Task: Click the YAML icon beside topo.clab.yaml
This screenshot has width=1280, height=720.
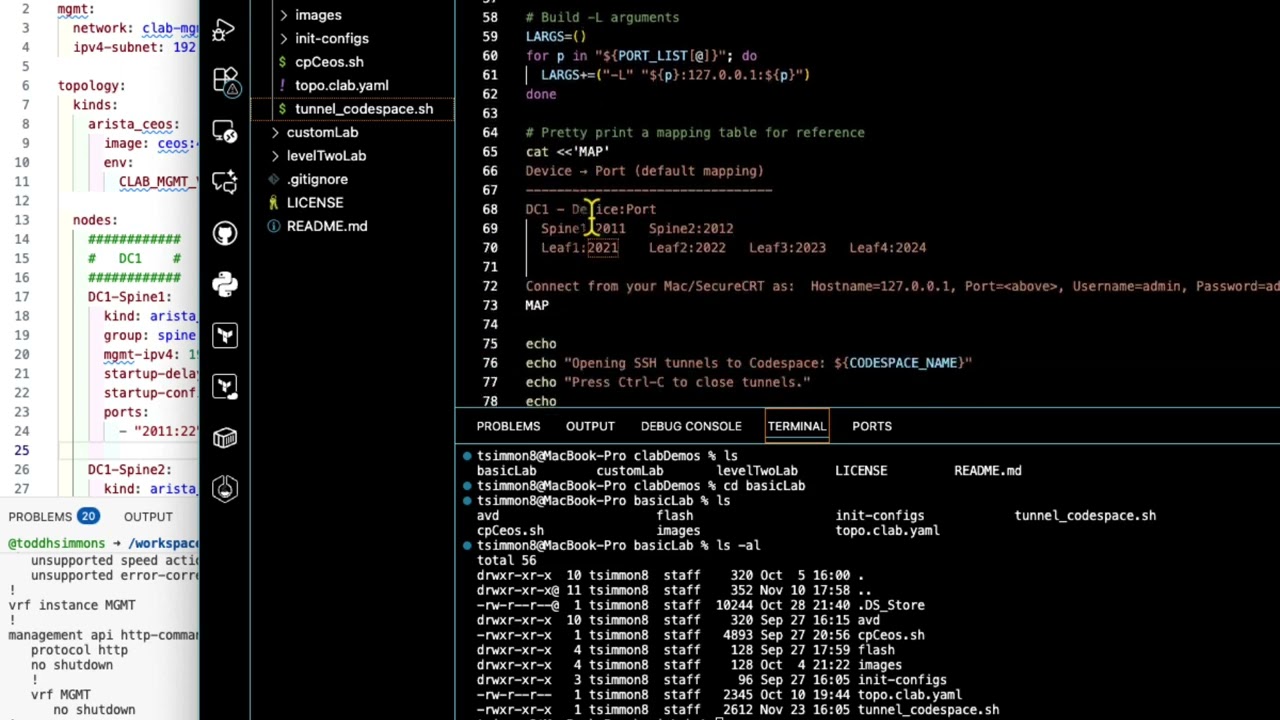Action: [283, 85]
